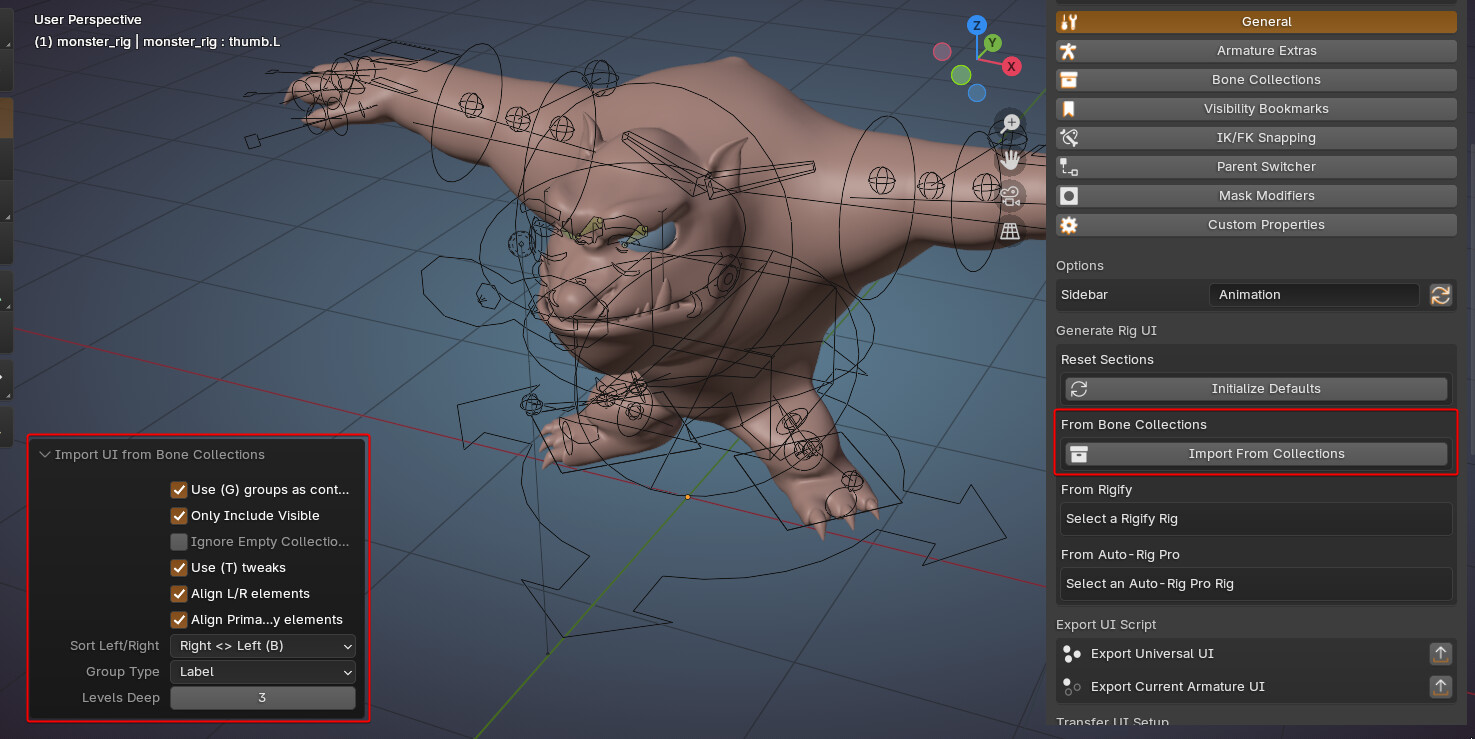Collapse Import UI from Bone Collections panel
Image resolution: width=1475 pixels, height=739 pixels.
pyautogui.click(x=45, y=455)
